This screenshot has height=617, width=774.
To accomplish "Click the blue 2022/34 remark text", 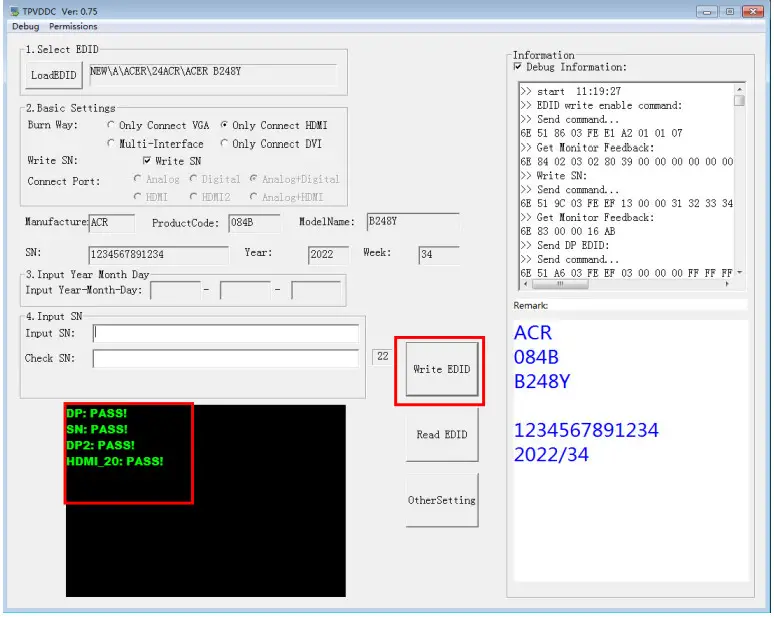I will pos(551,455).
